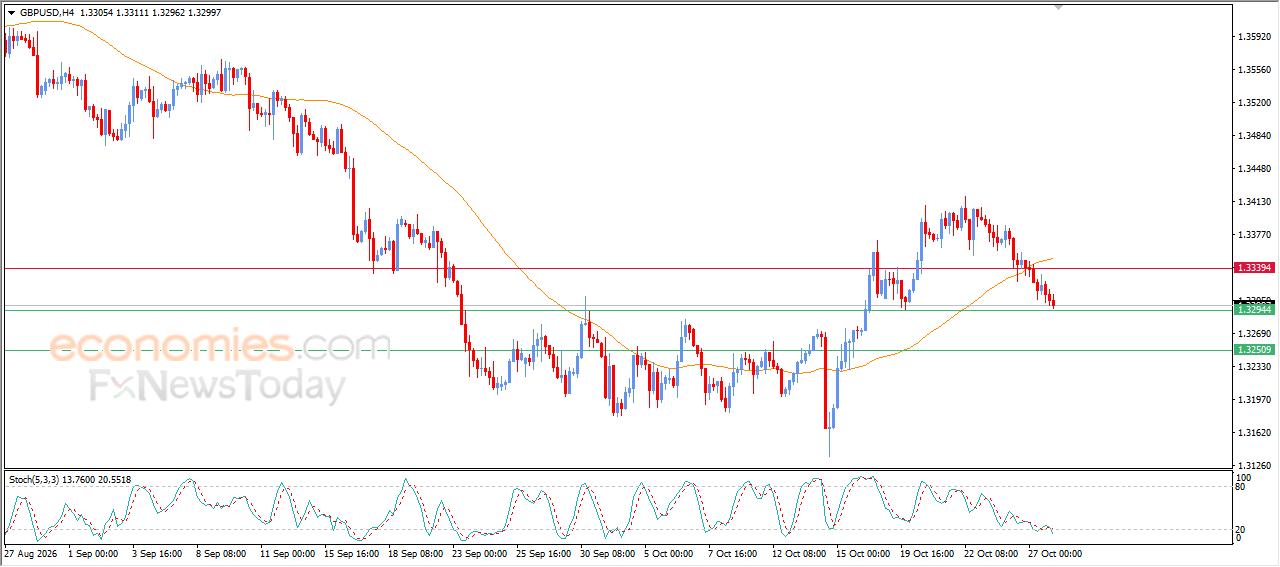Click the 25 Sep 16:00 time label

coord(542,553)
